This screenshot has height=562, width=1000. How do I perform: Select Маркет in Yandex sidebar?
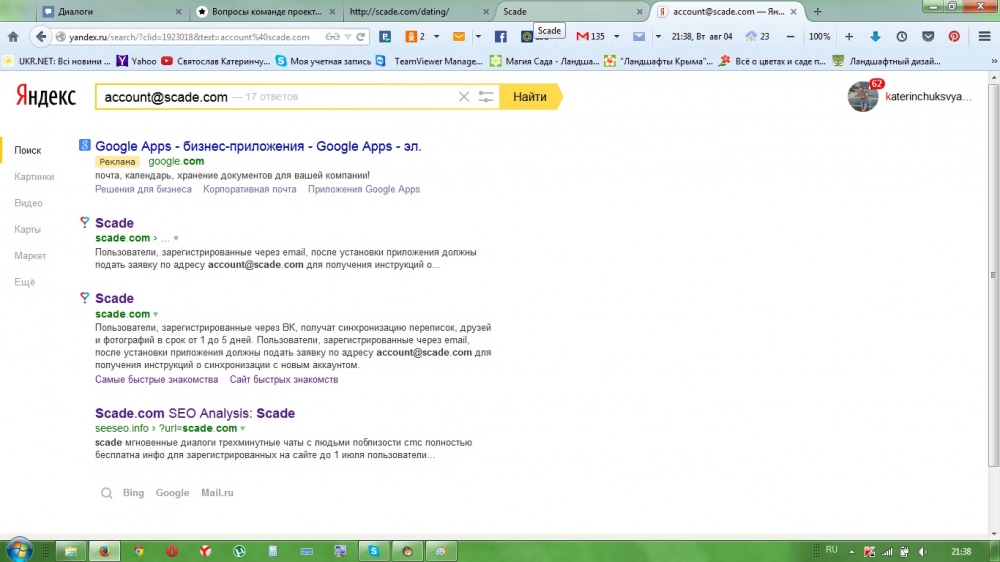click(30, 256)
